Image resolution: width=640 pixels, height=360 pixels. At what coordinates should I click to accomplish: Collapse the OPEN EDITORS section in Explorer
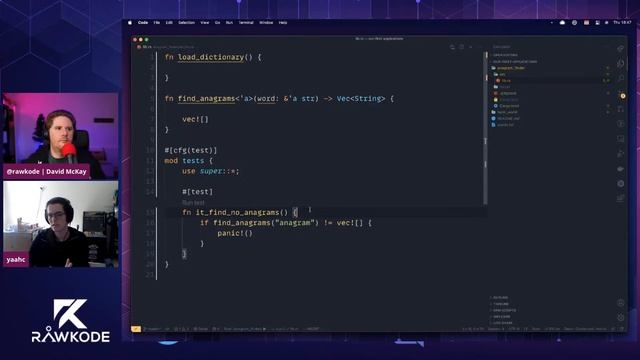[x=505, y=55]
